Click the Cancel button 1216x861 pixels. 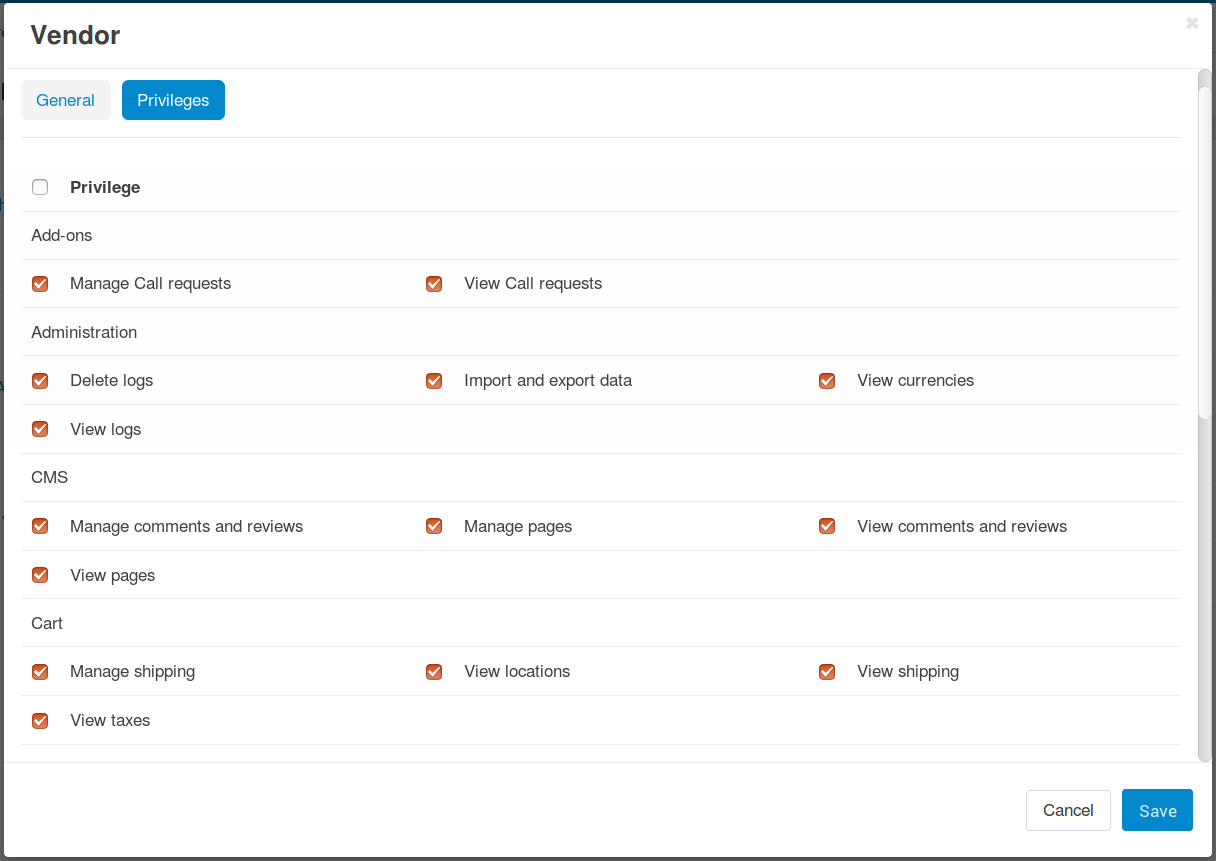coord(1068,810)
